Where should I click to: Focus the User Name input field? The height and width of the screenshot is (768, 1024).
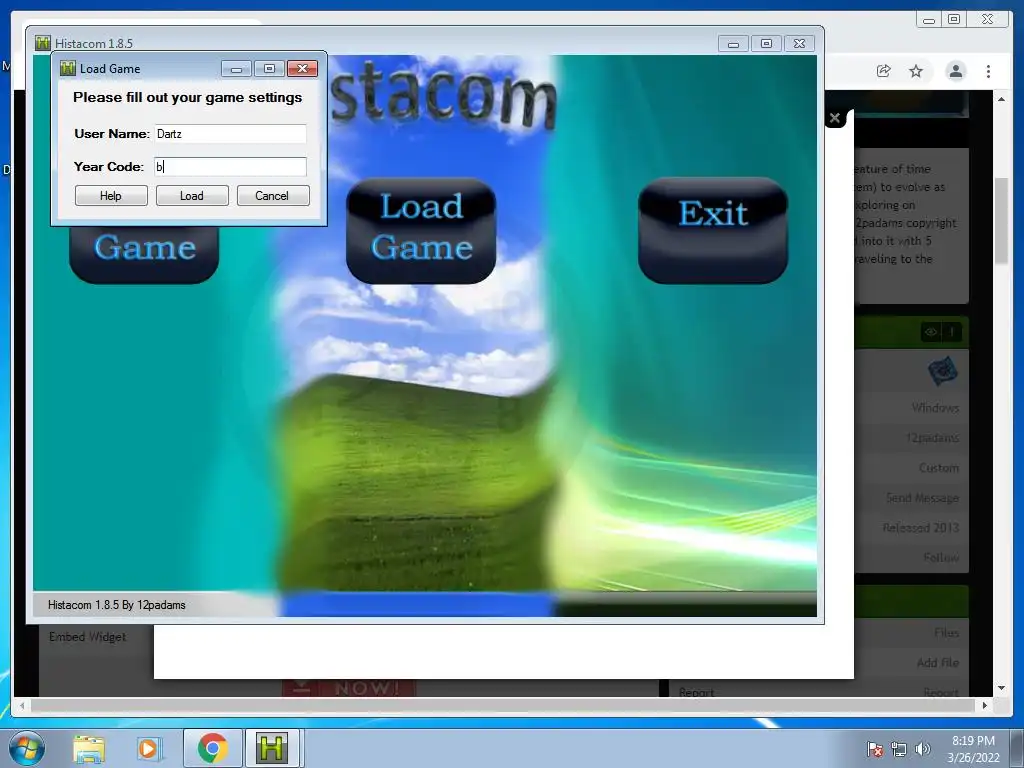[231, 134]
